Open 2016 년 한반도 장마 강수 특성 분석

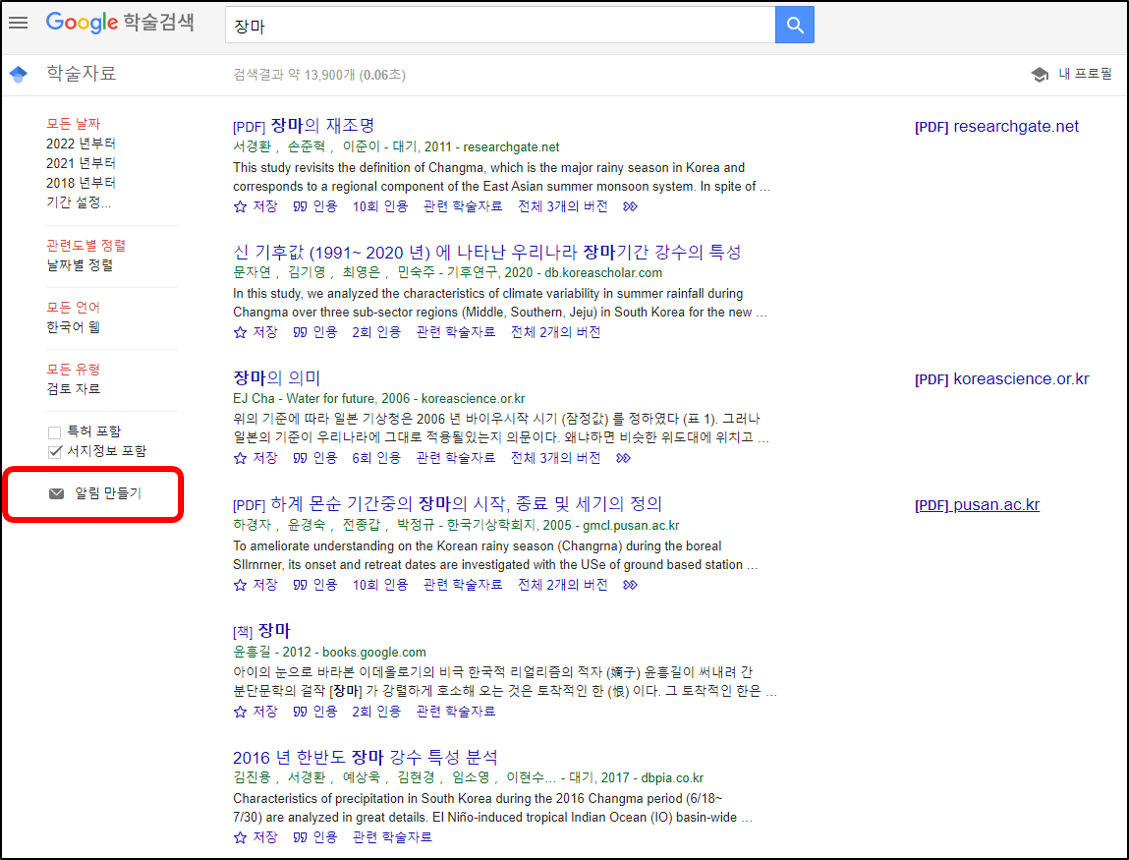coord(365,758)
